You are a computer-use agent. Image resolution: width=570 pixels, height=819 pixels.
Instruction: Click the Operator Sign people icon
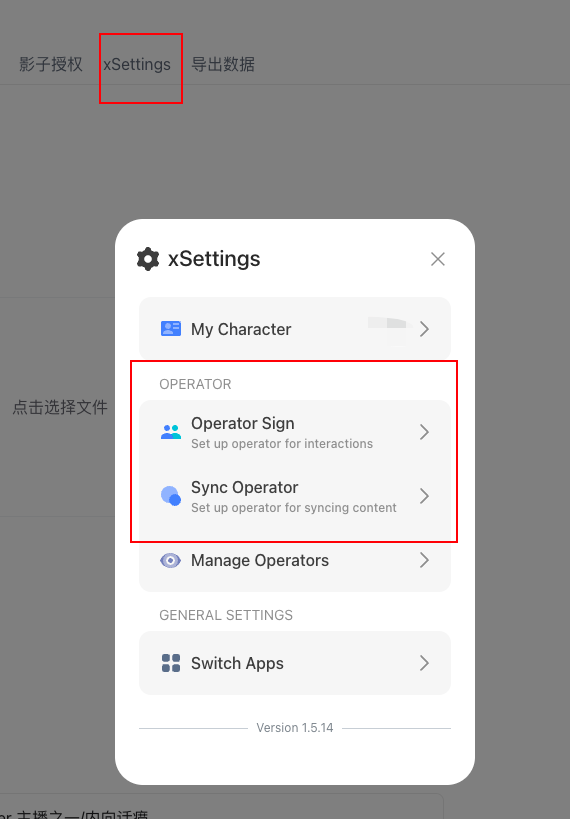171,432
